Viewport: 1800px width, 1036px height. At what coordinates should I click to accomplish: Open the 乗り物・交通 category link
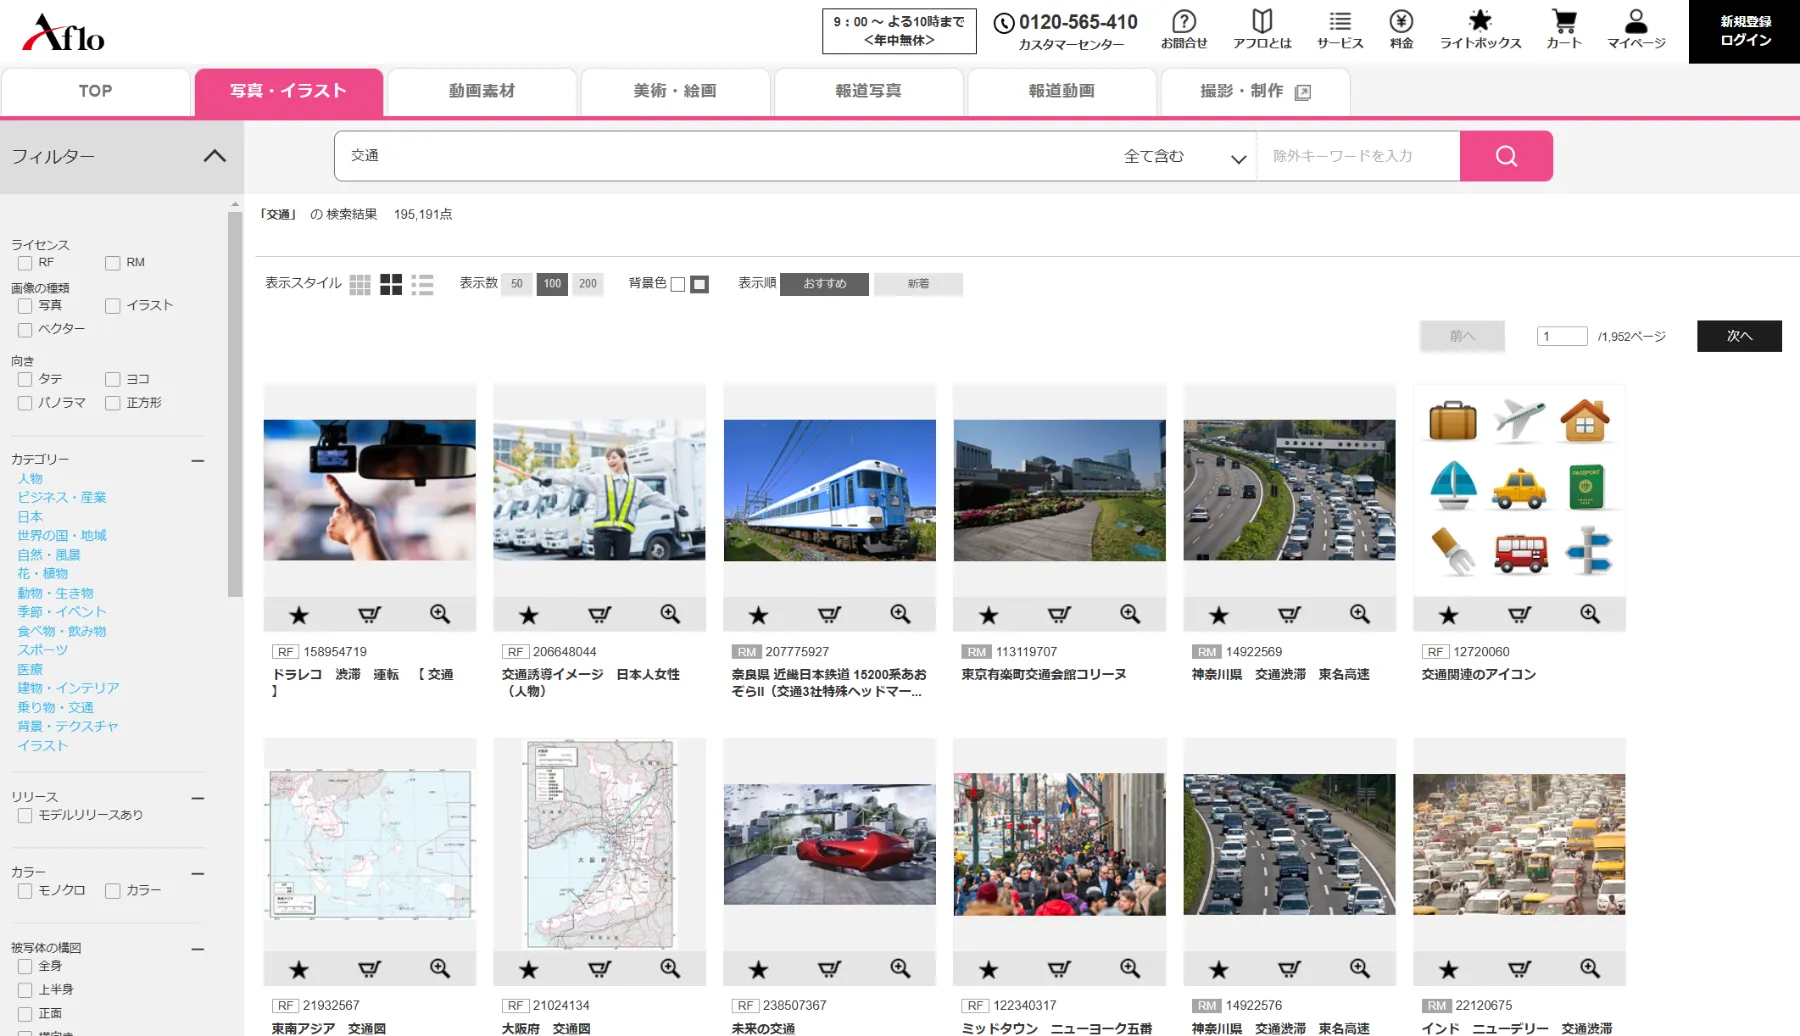pos(55,707)
